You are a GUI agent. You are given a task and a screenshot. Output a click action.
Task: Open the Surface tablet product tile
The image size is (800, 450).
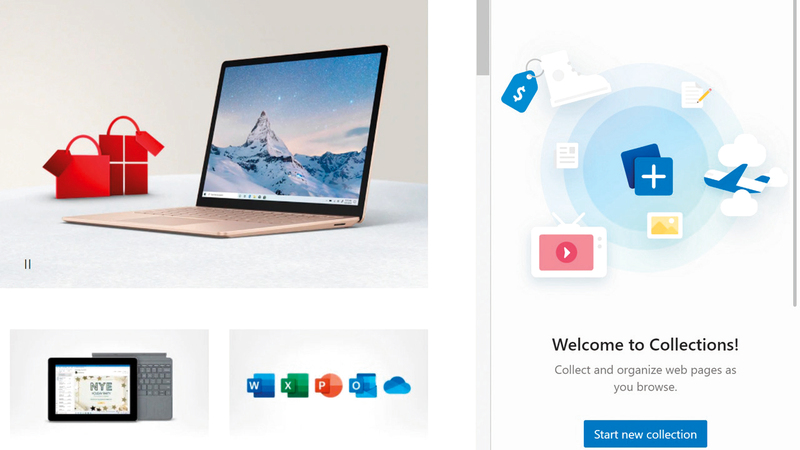109,383
